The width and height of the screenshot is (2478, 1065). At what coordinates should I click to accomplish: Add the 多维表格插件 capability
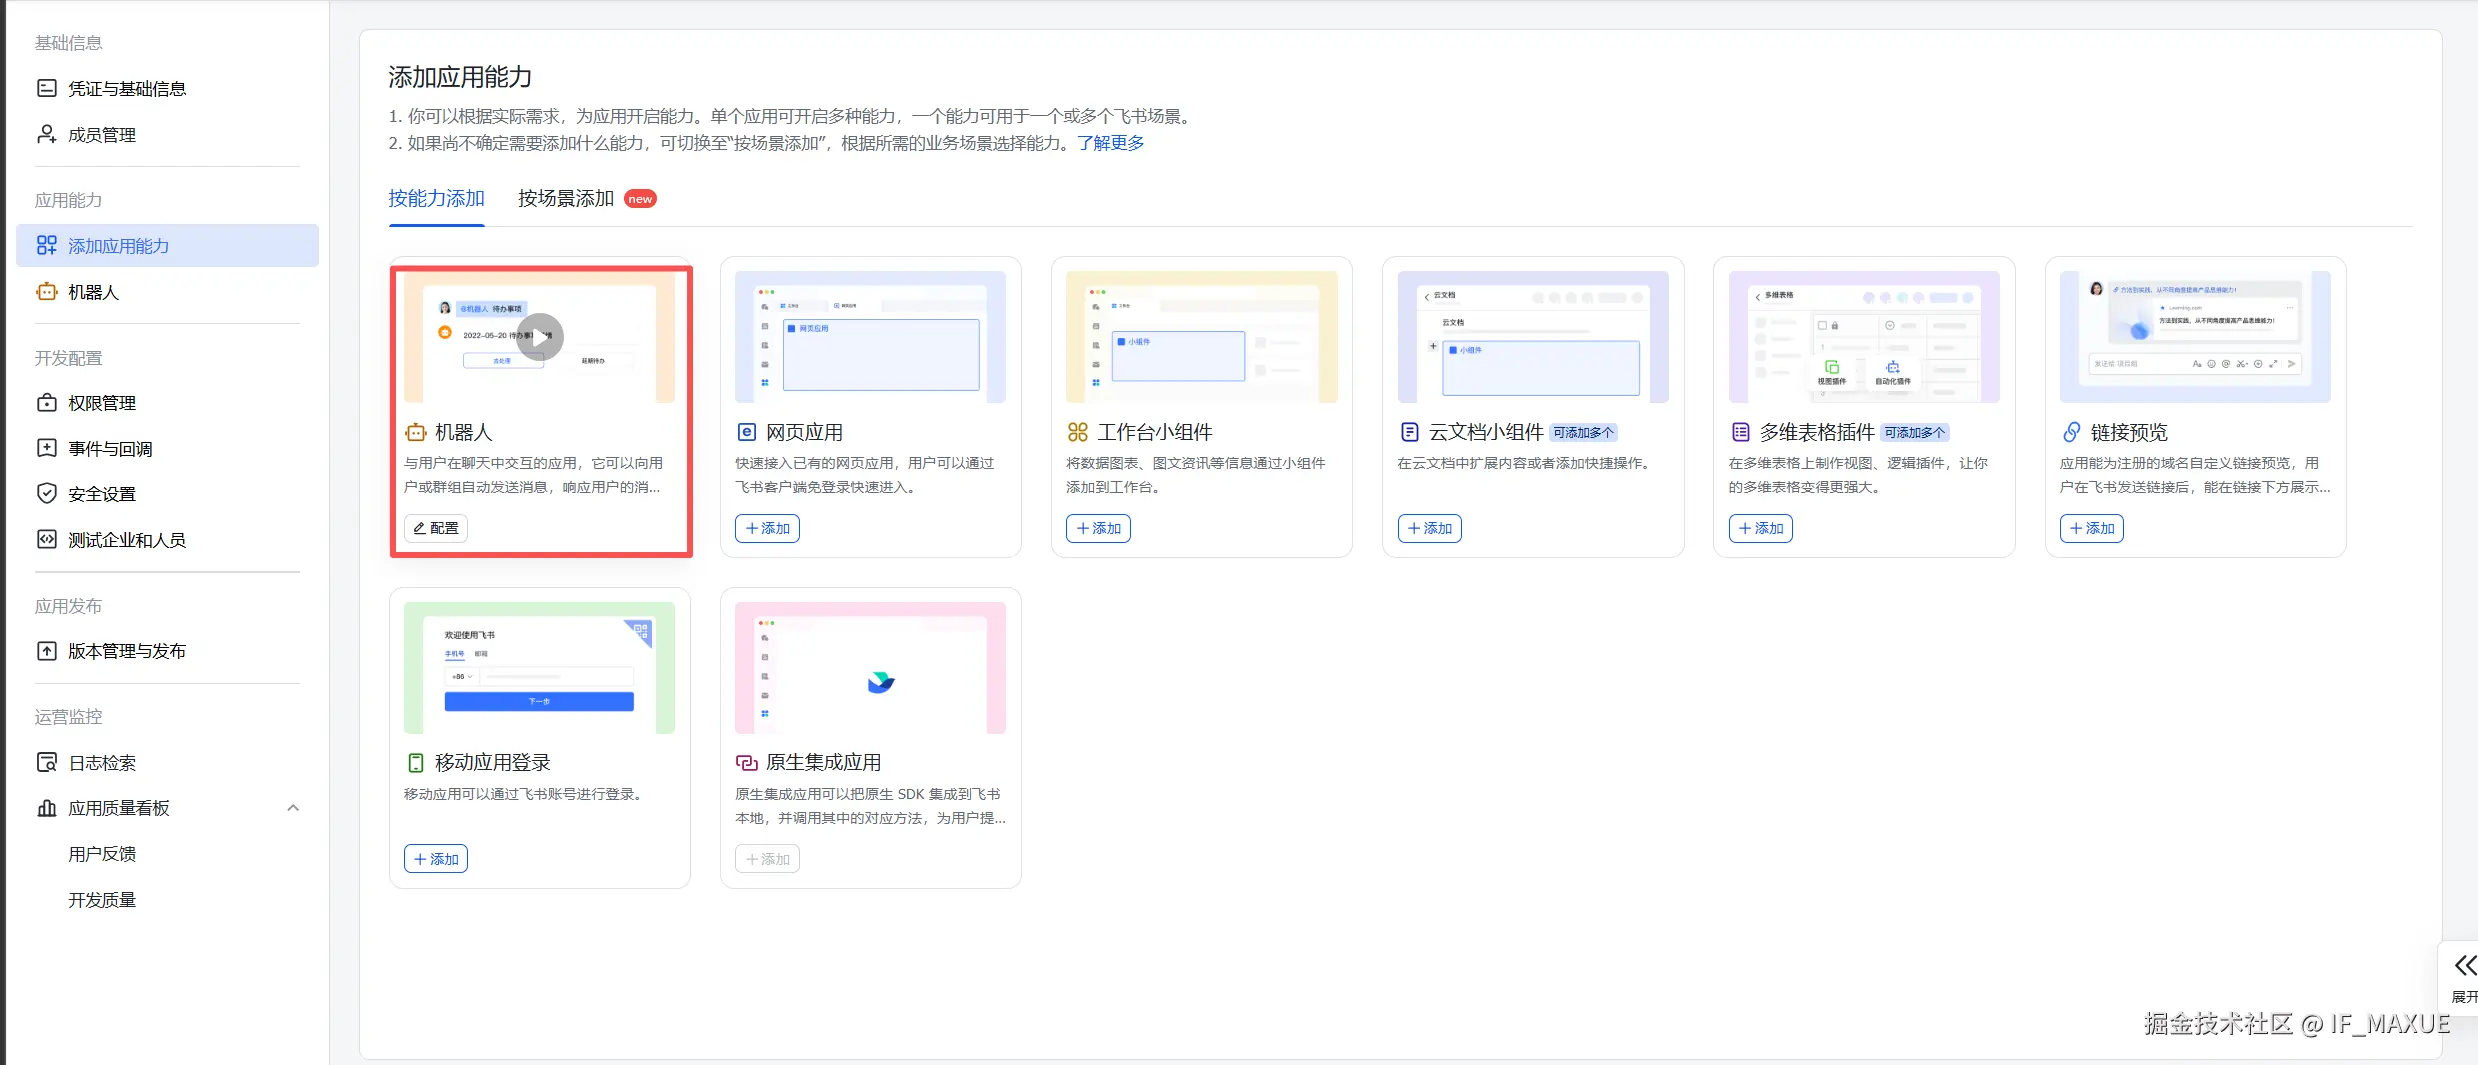pos(1760,528)
